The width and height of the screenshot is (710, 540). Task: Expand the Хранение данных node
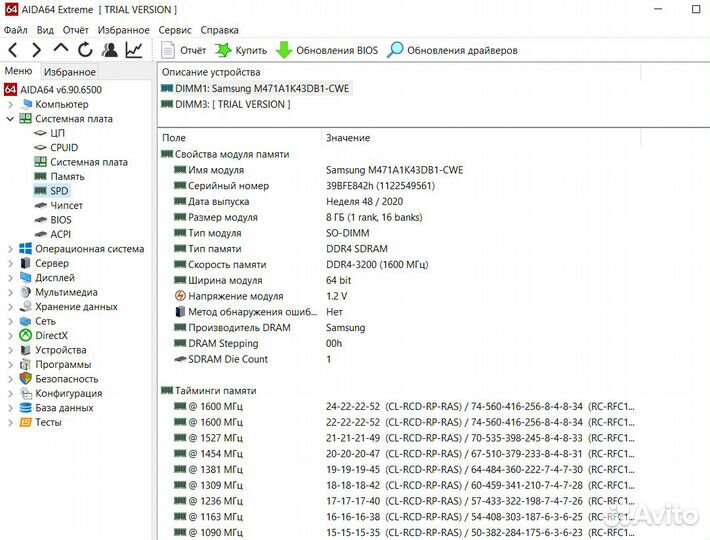click(10, 307)
